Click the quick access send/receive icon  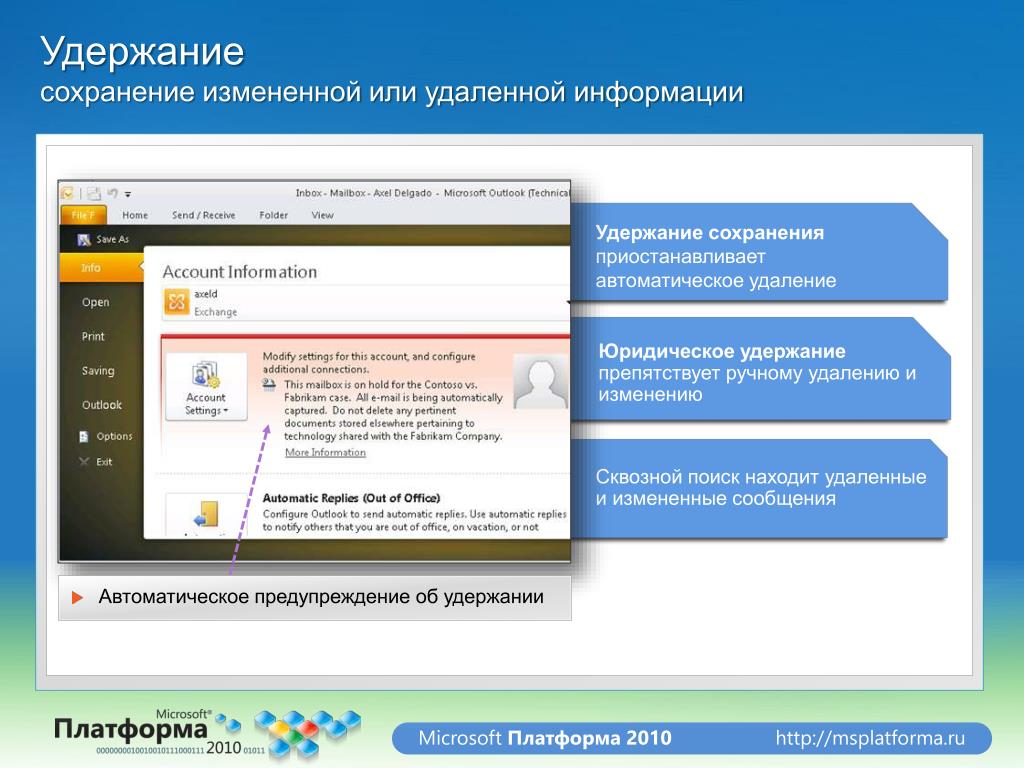click(94, 193)
